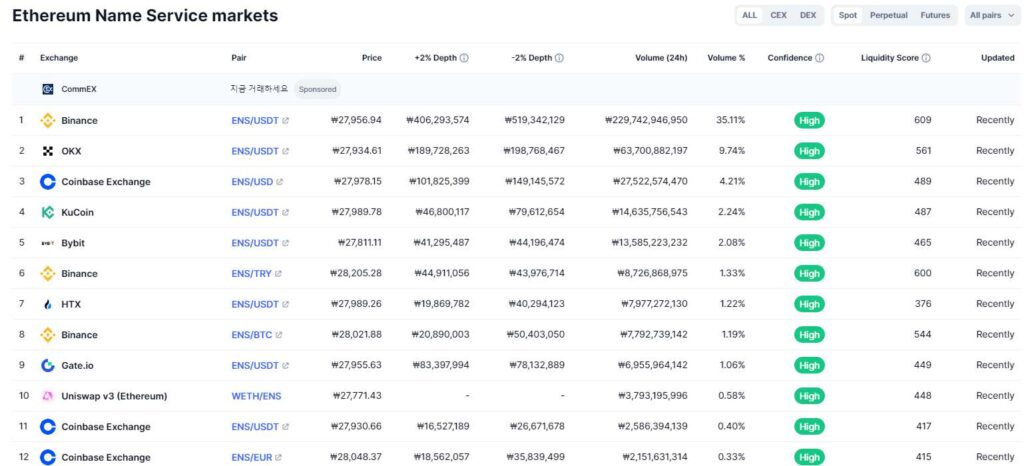The height and width of the screenshot is (466, 1024).
Task: Click price ₩28,205.28 in ENS/TRY row
Action: [x=356, y=273]
